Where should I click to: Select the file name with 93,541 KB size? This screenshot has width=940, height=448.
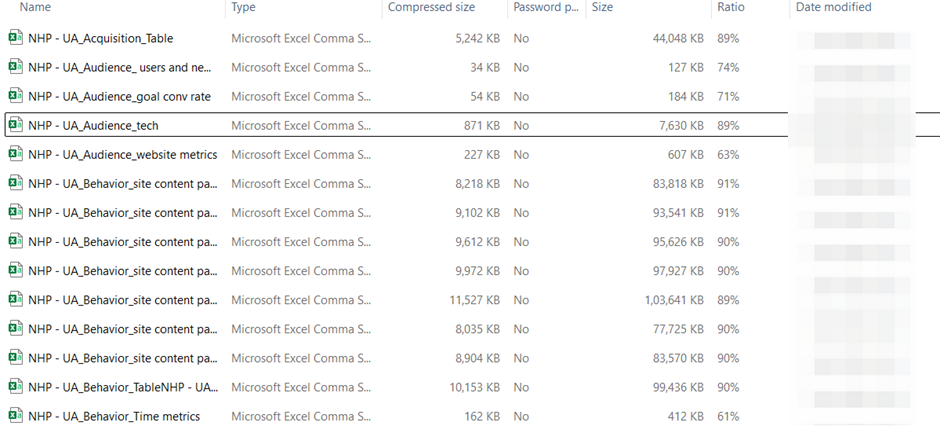[x=122, y=213]
